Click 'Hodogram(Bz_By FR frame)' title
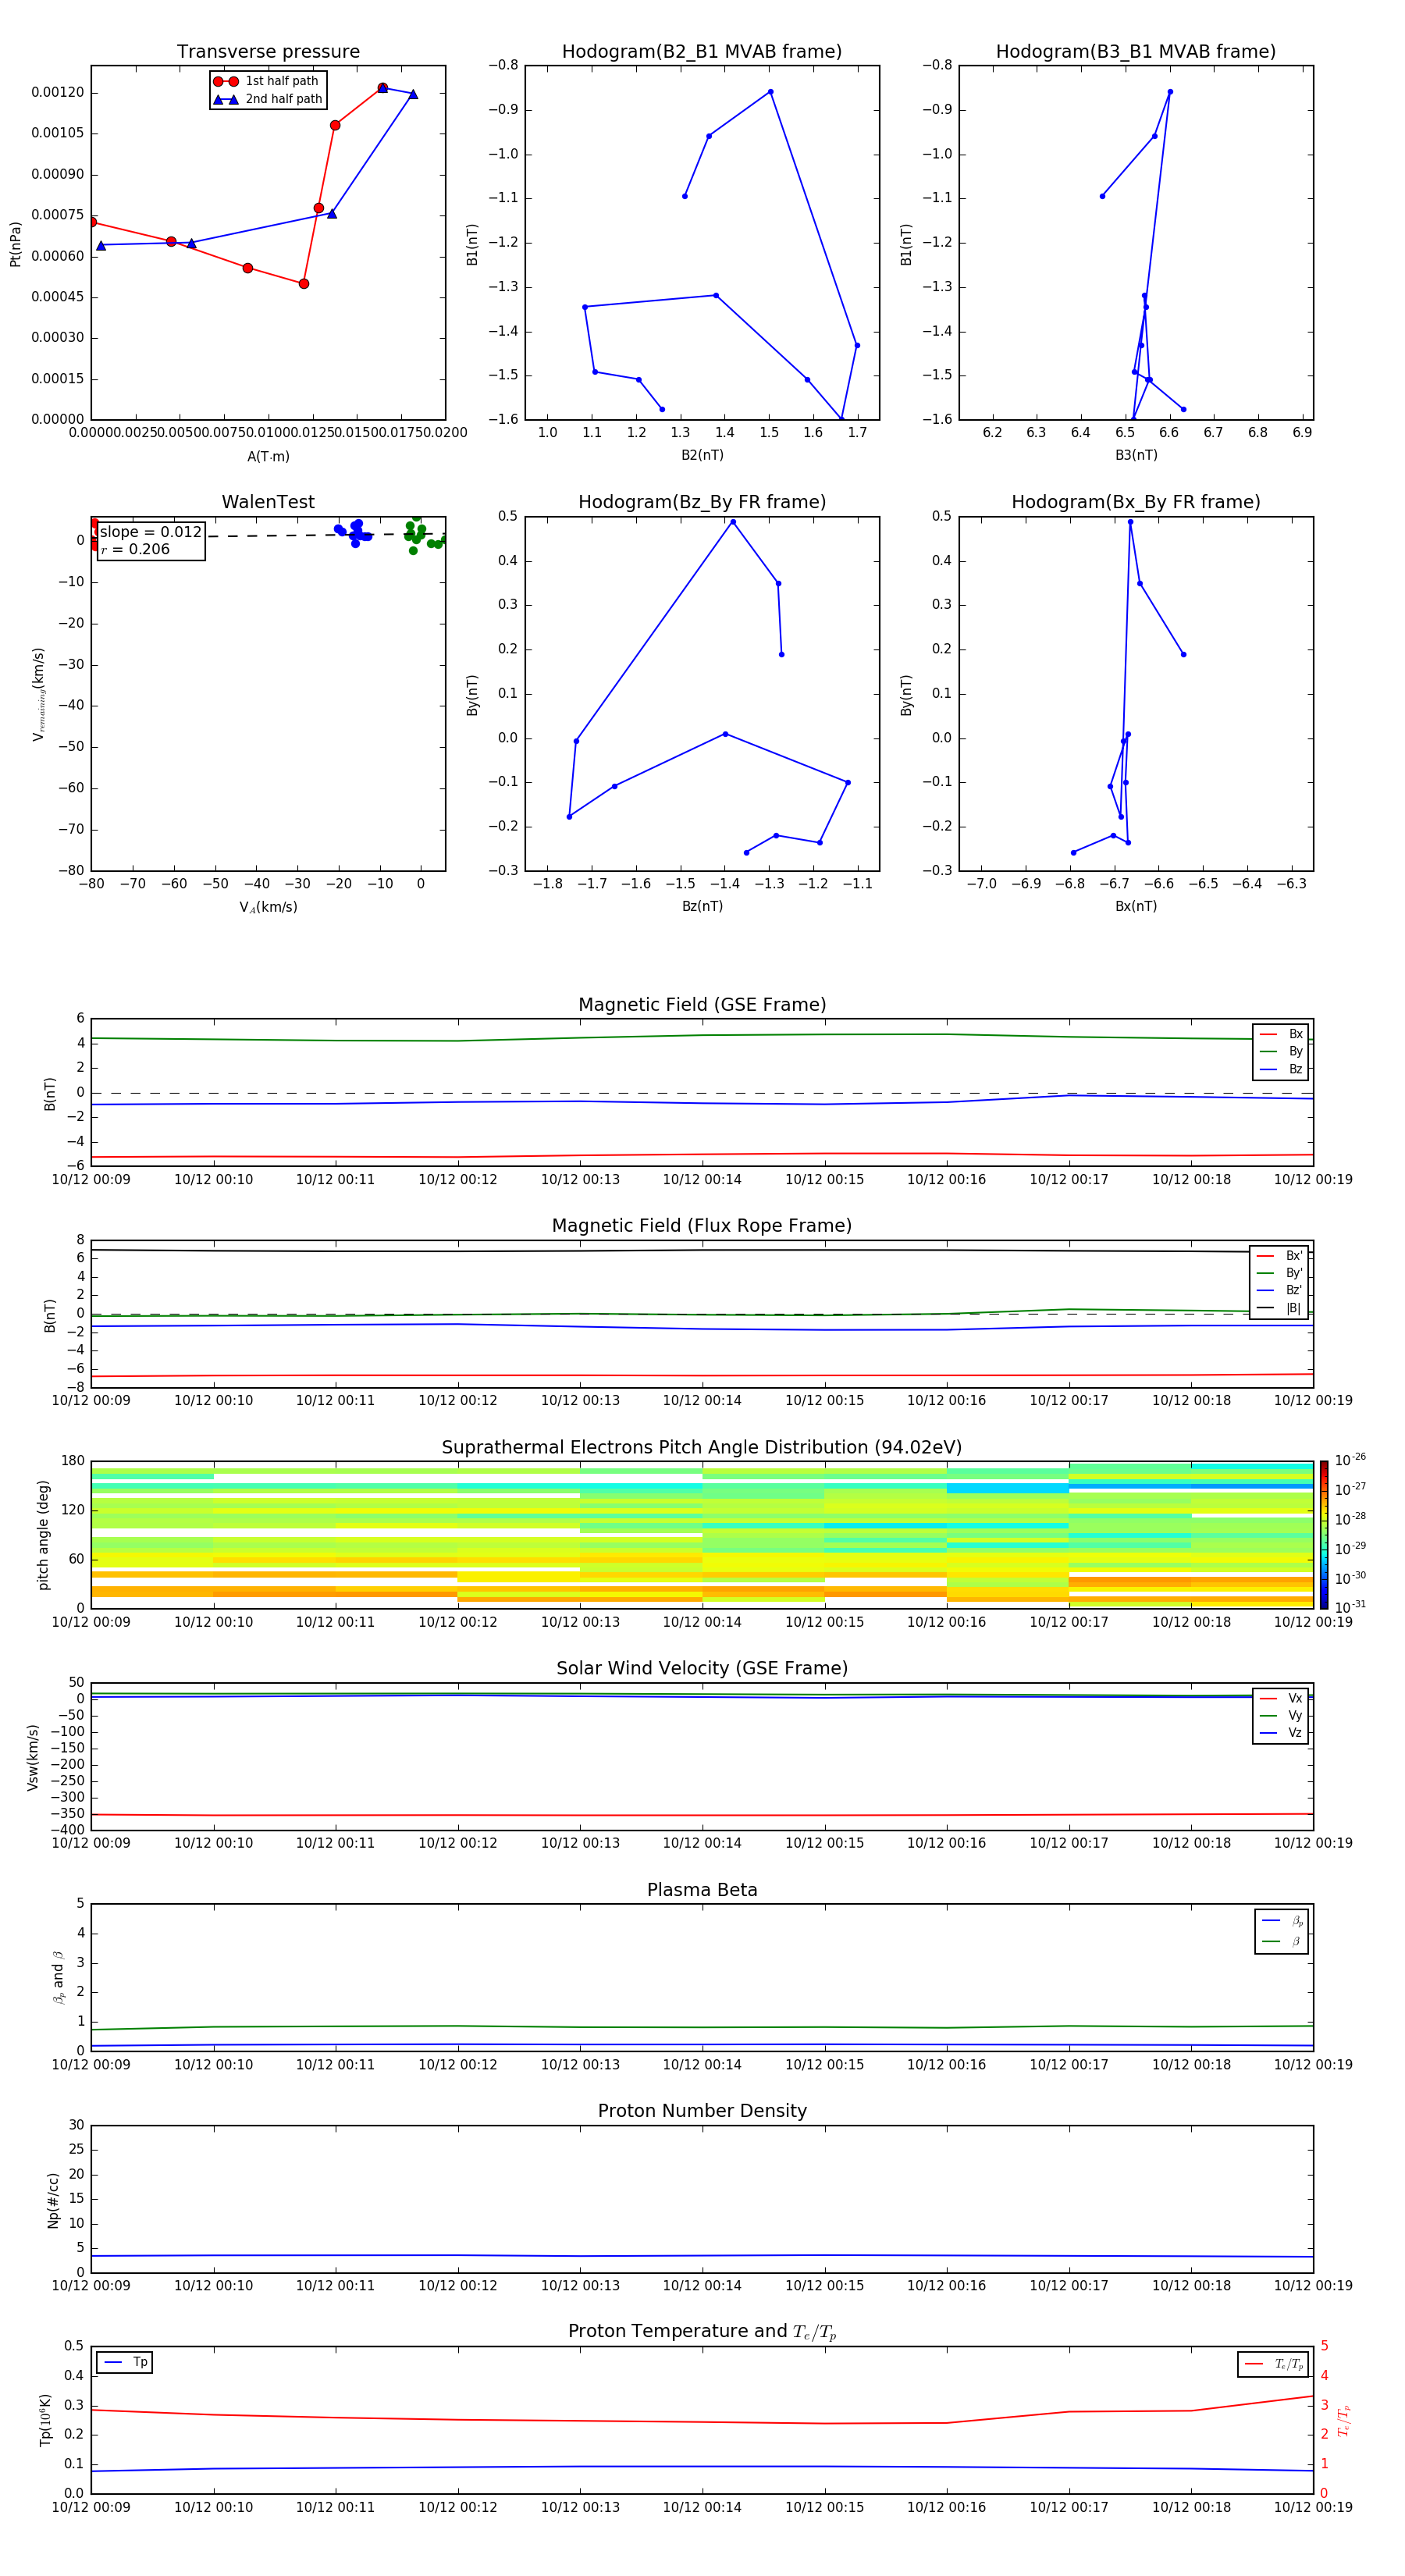Image resolution: width=1405 pixels, height=2576 pixels. 702,502
